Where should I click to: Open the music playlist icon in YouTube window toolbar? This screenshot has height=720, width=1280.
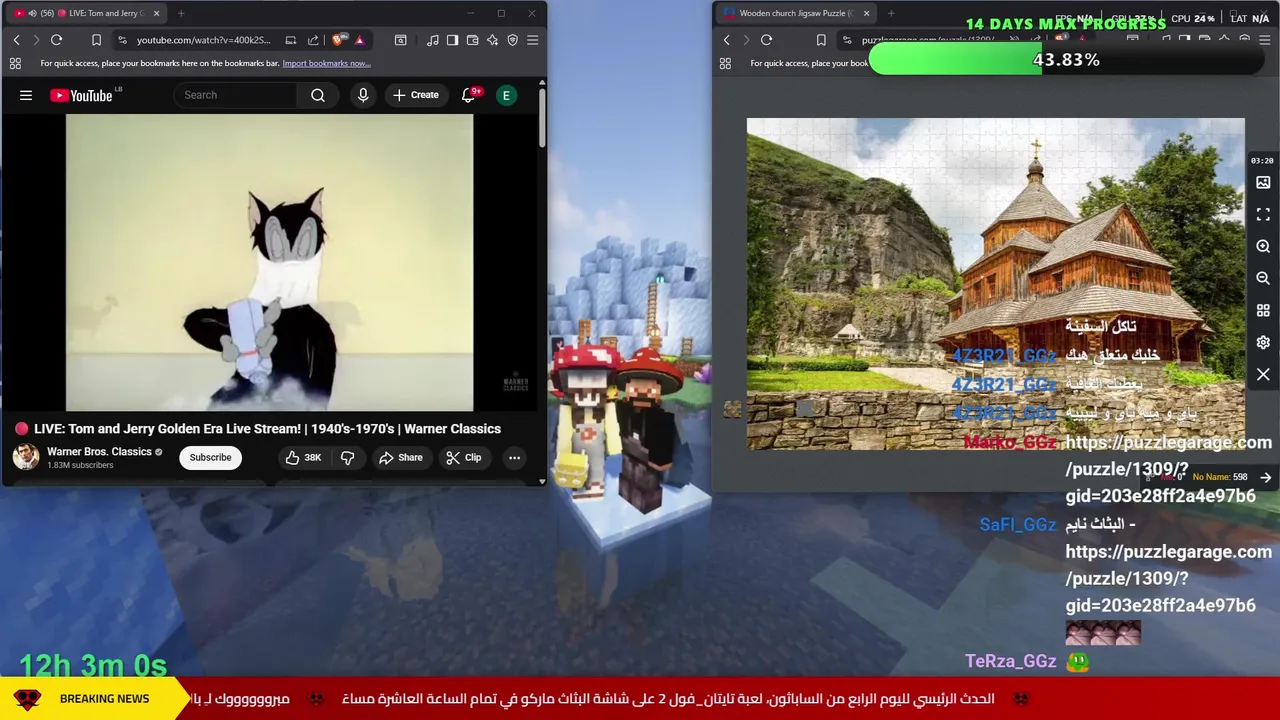pyautogui.click(x=432, y=40)
